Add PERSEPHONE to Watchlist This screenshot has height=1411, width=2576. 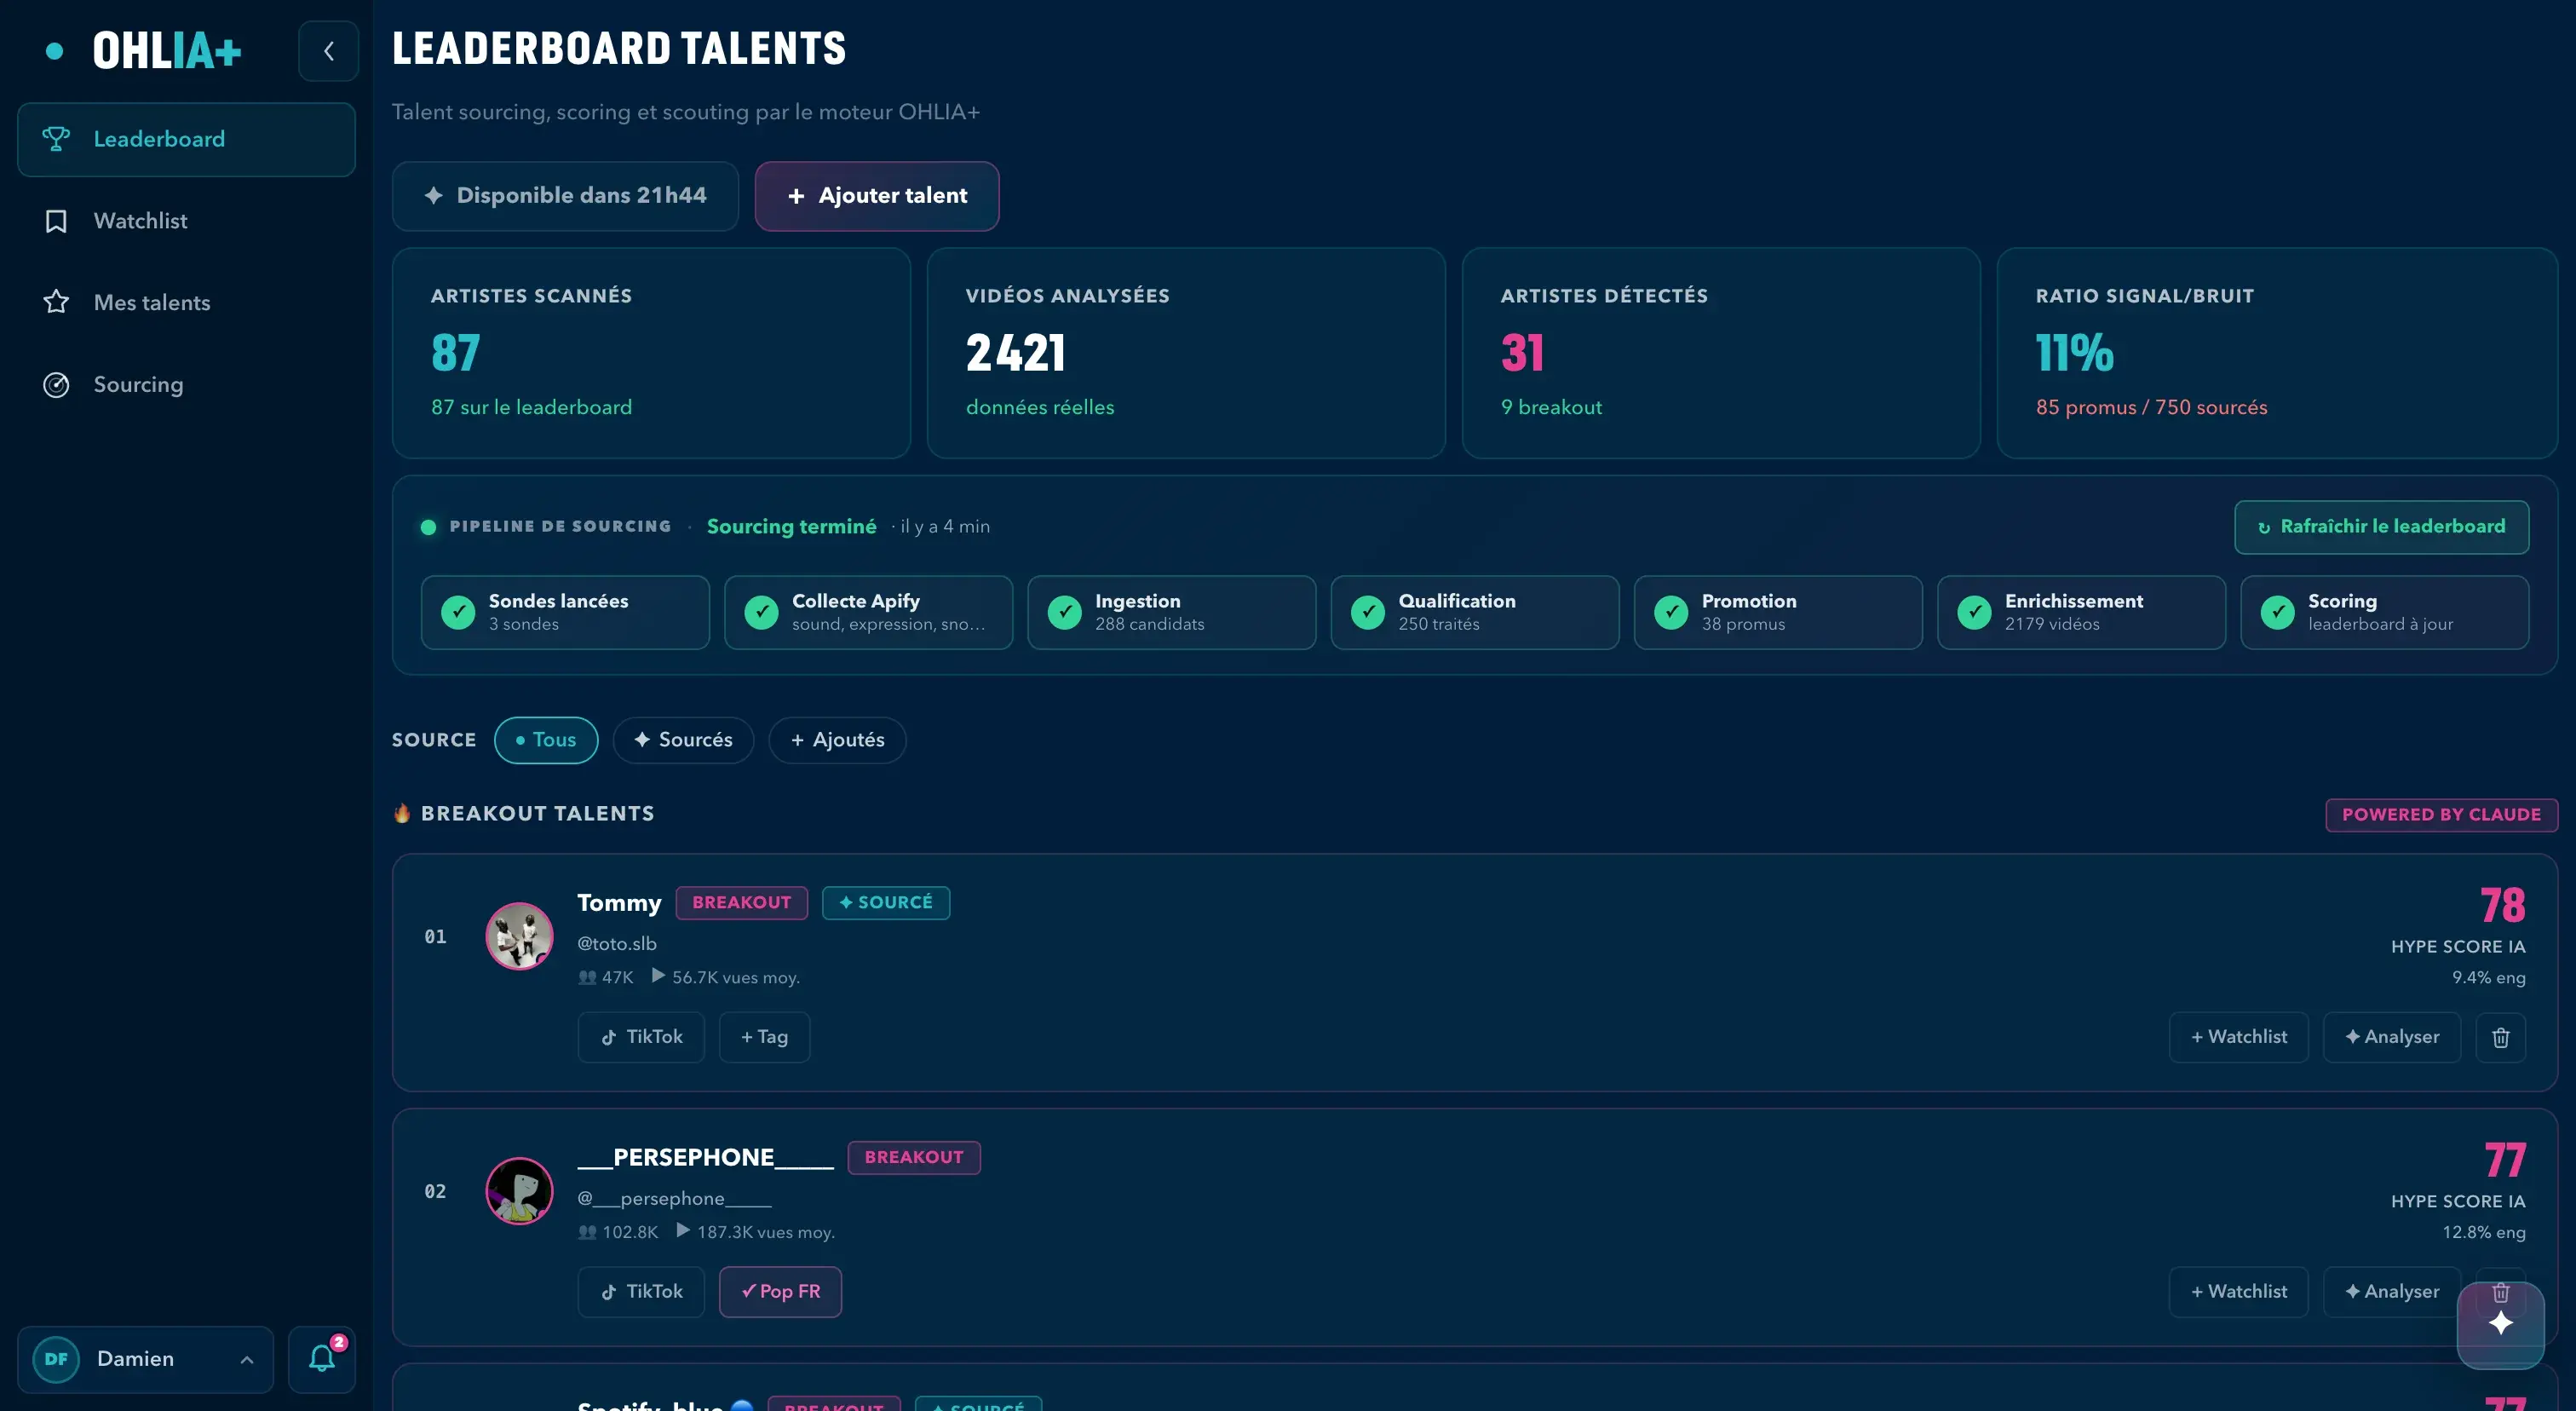tap(2239, 1292)
